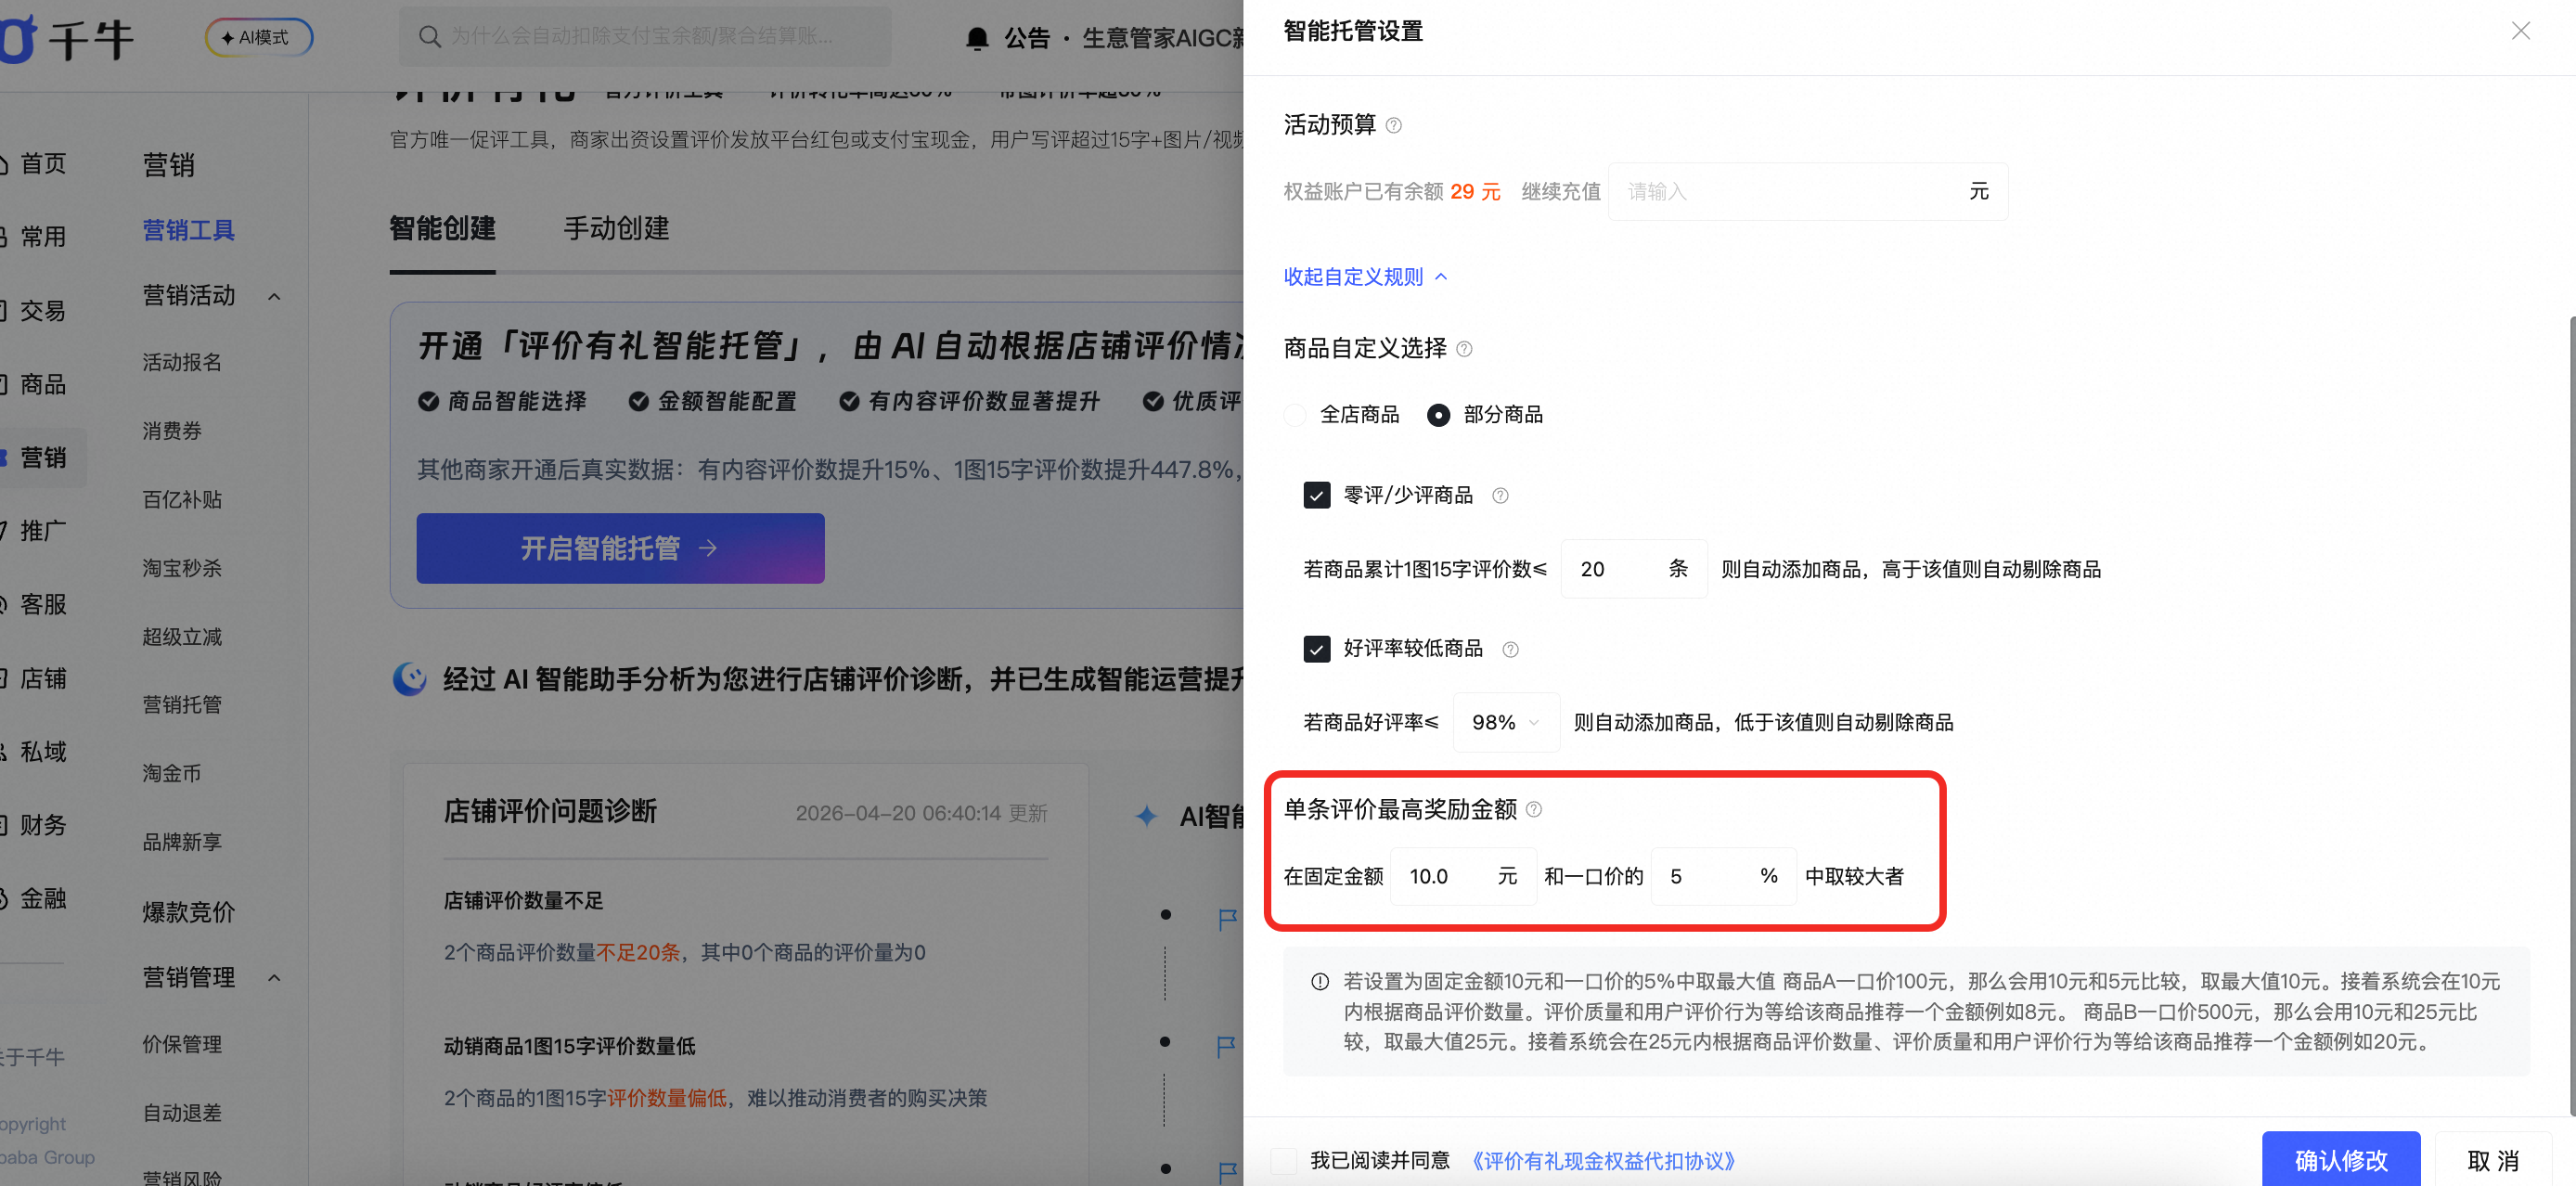Viewport: 2576px width, 1186px height.
Task: Open help icon beside 零评/少评商品
Action: (x=1500, y=496)
